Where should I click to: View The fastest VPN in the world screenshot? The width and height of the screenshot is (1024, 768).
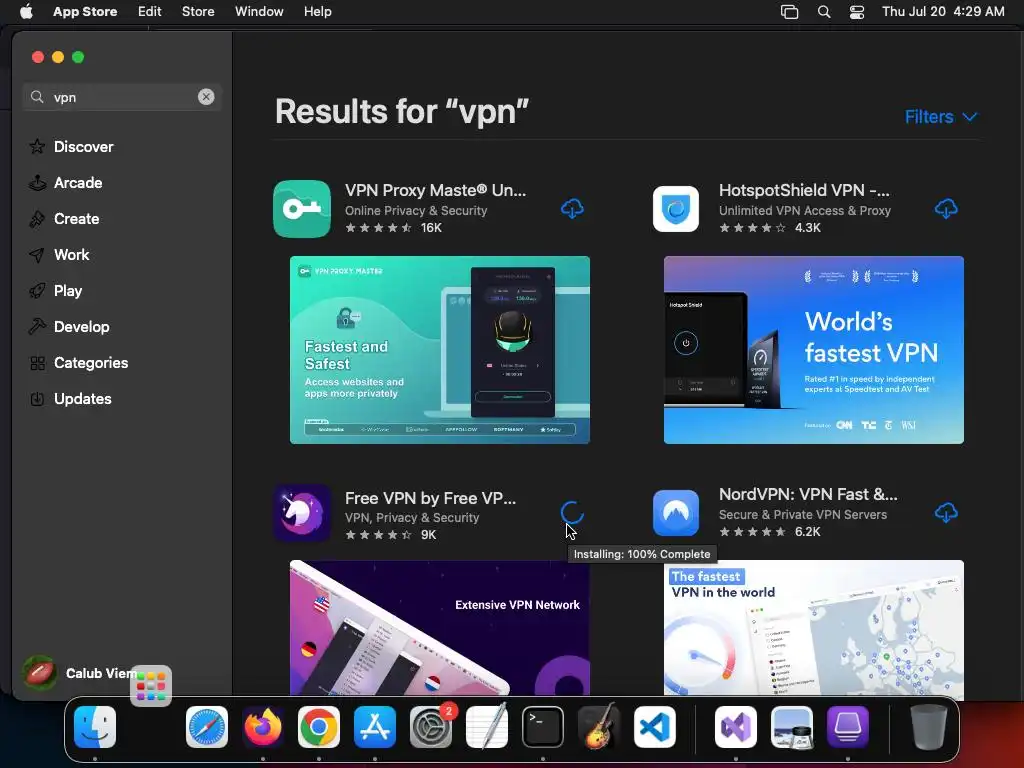[814, 628]
